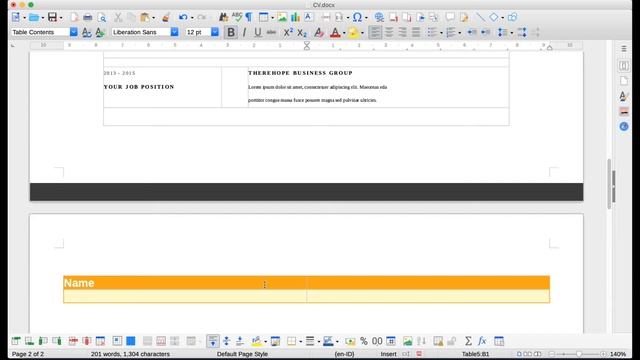
Task: Set paragraph alignment to Justified
Action: point(416,32)
